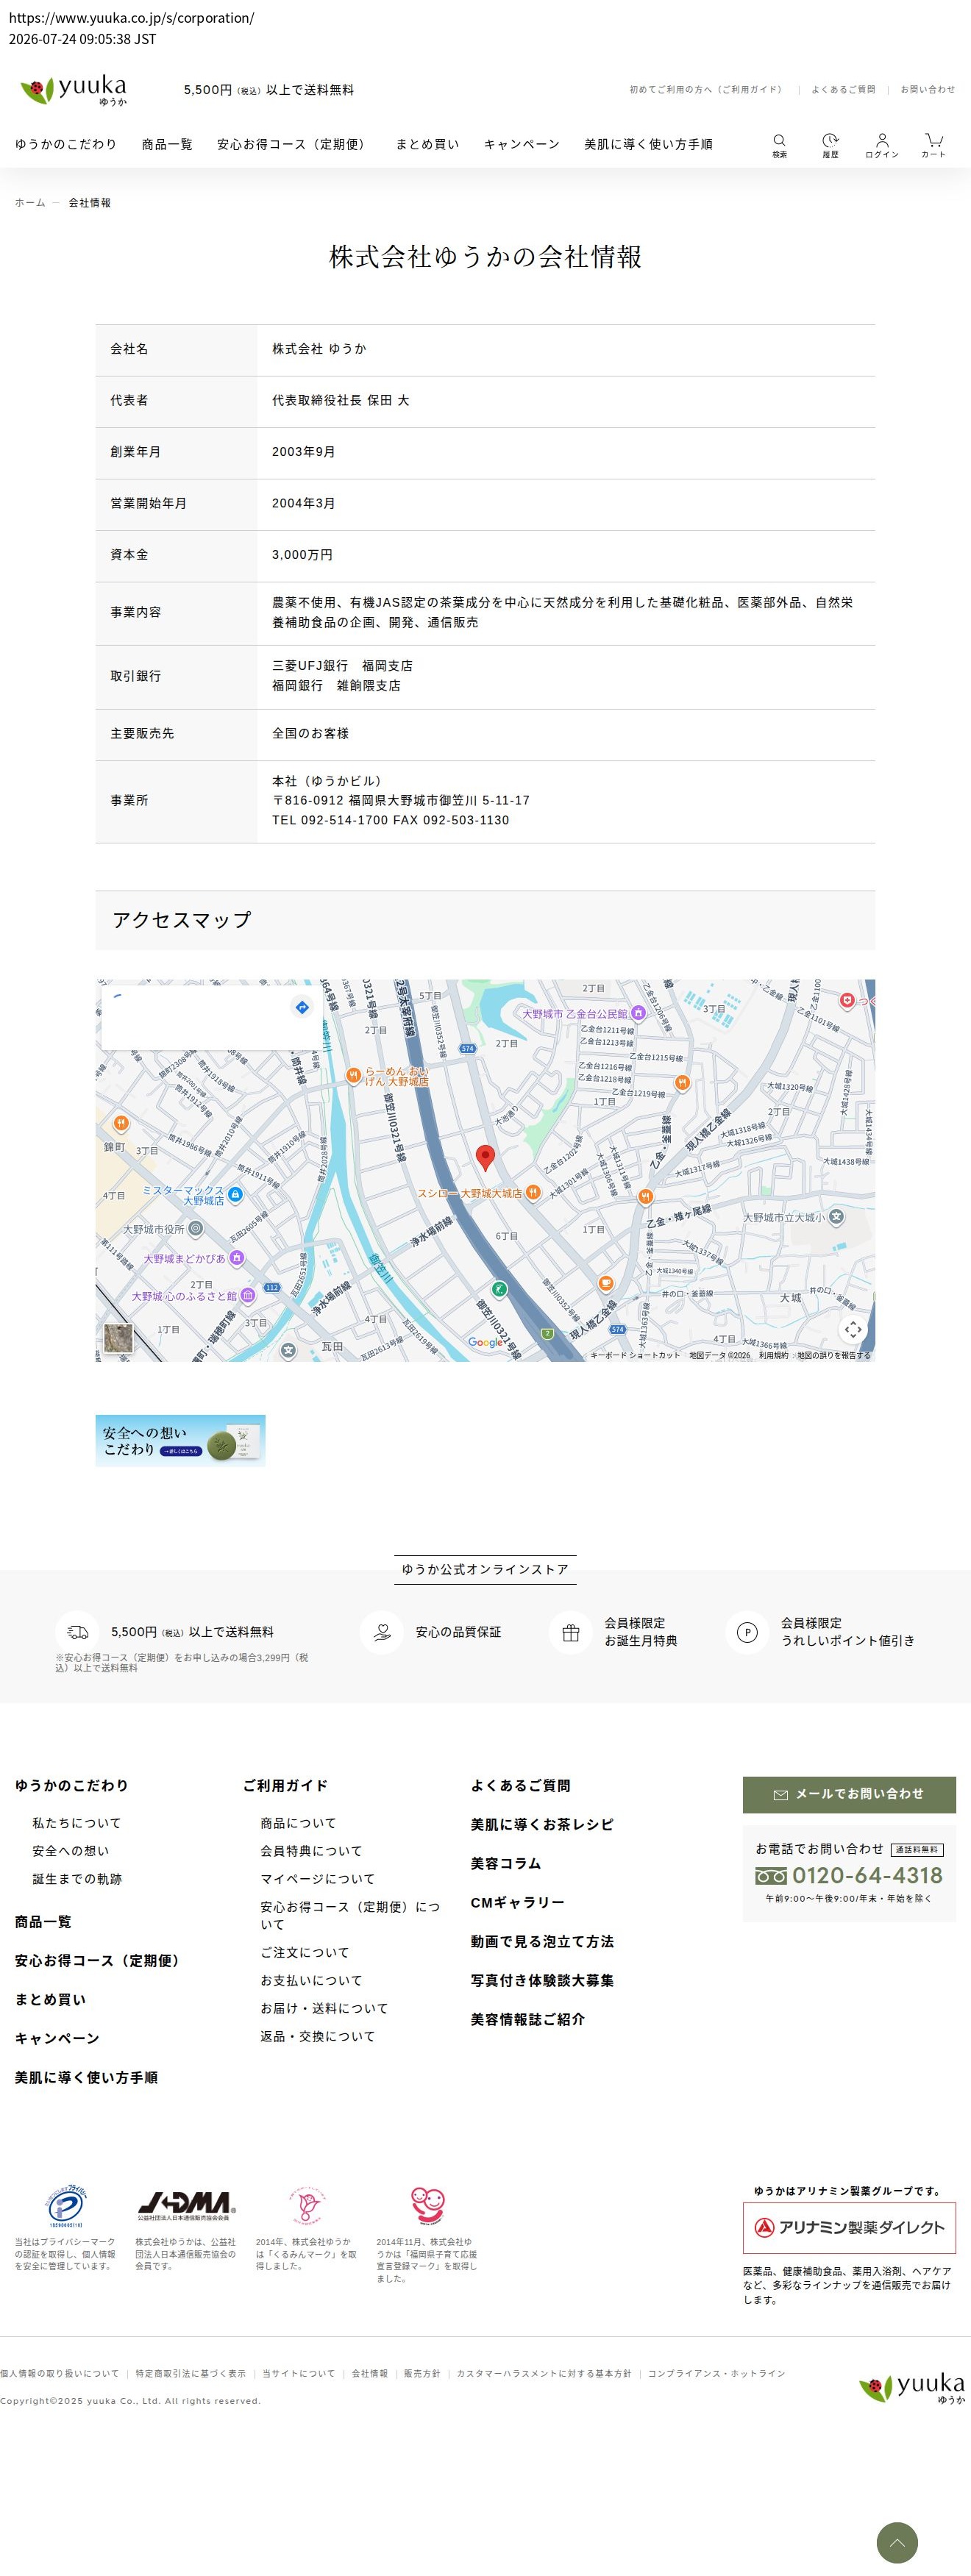The image size is (971, 2576).
Task: Open footer link お支払いについて
Action: tap(311, 1980)
